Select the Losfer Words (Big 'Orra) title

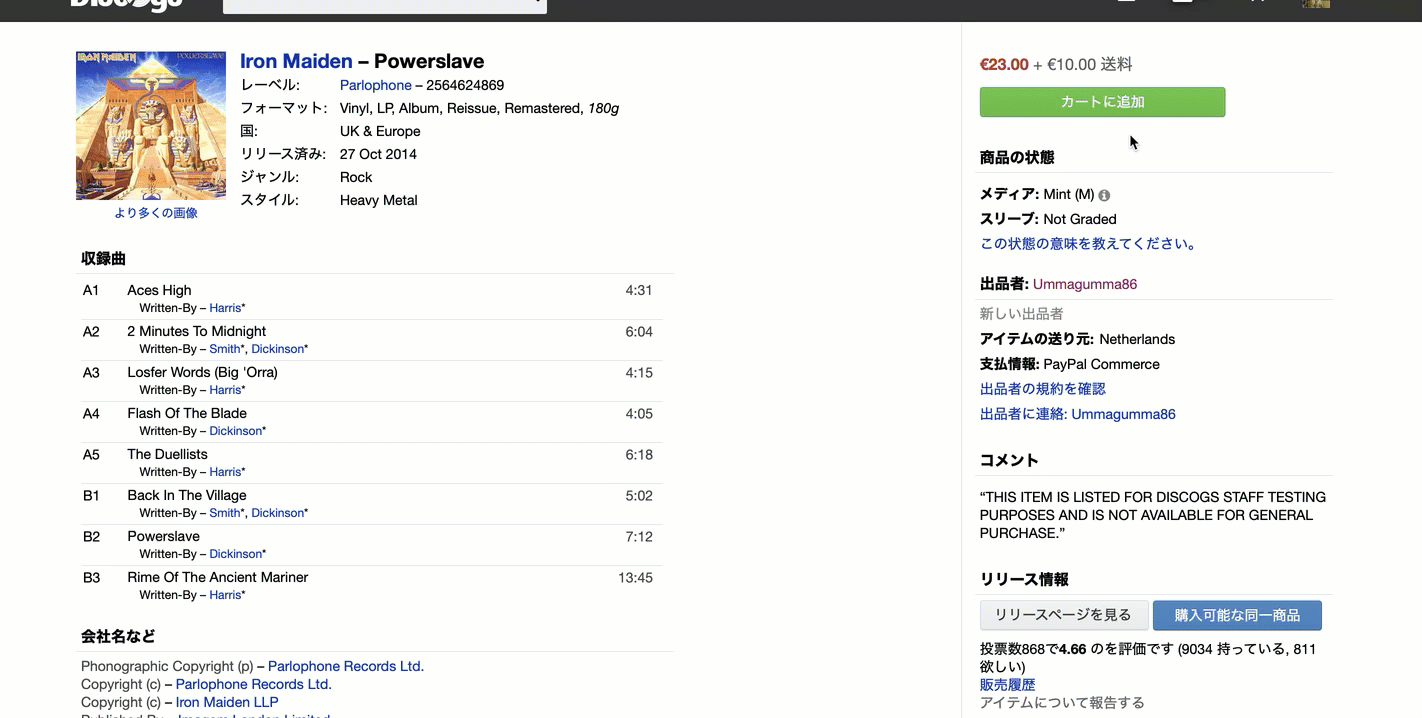pyautogui.click(x=202, y=372)
